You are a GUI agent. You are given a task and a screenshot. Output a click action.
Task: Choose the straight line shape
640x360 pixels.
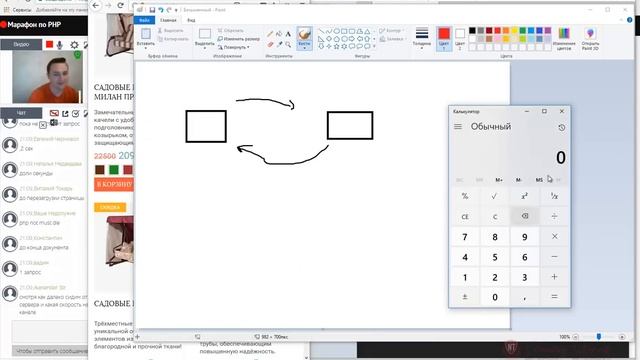tap(321, 31)
